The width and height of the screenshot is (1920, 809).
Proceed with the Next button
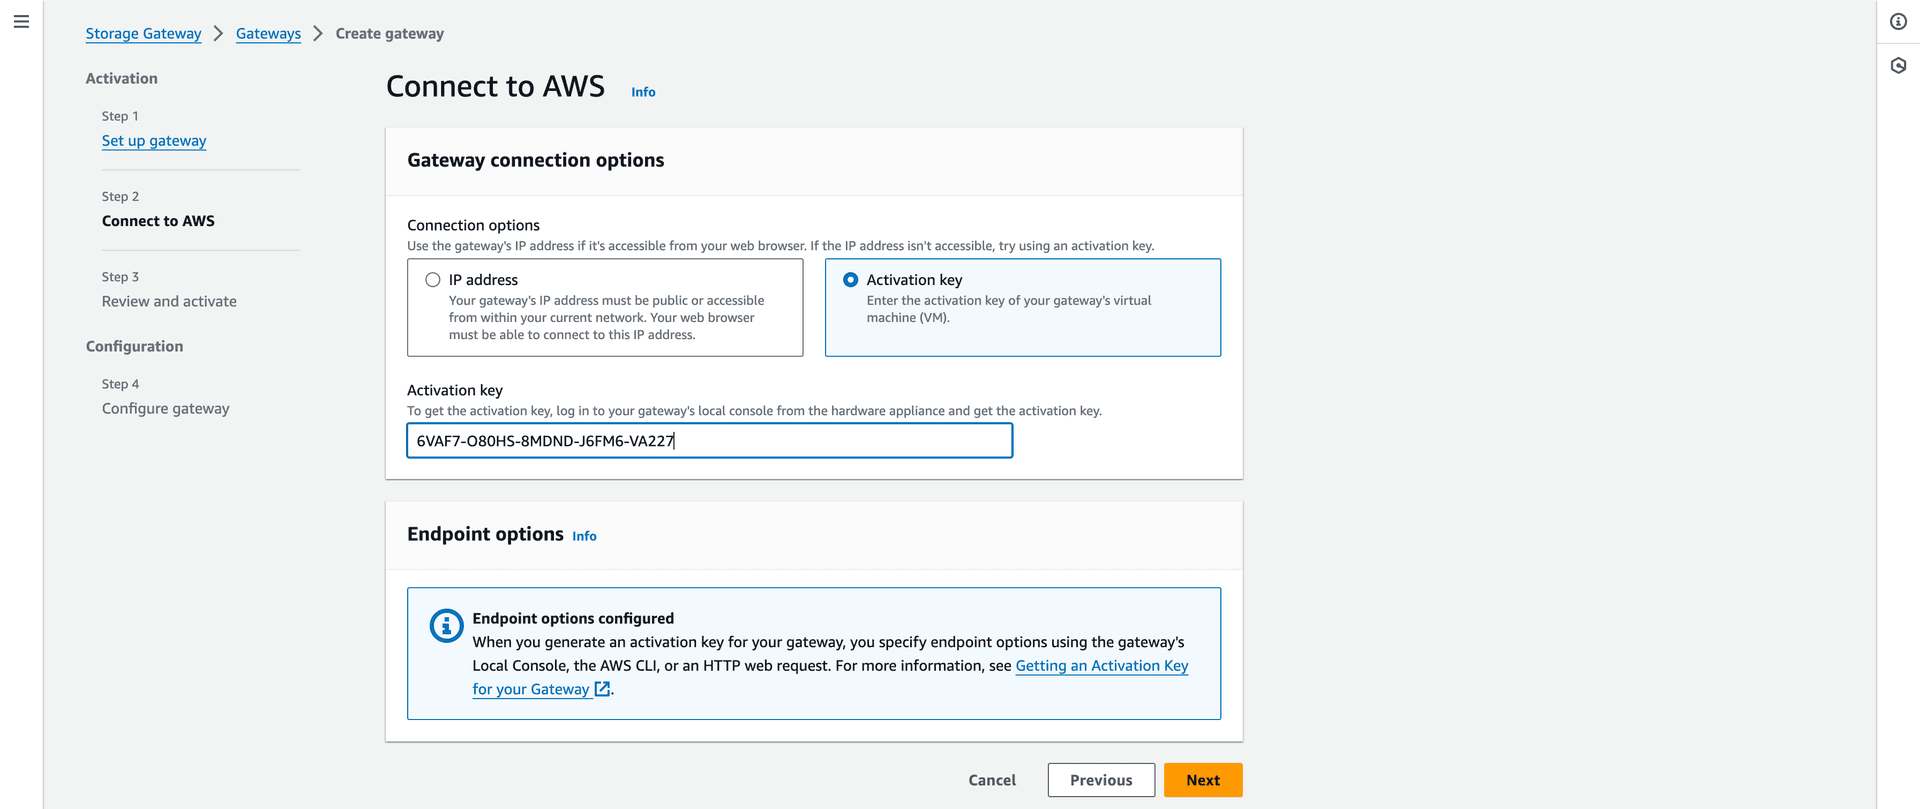coord(1203,780)
